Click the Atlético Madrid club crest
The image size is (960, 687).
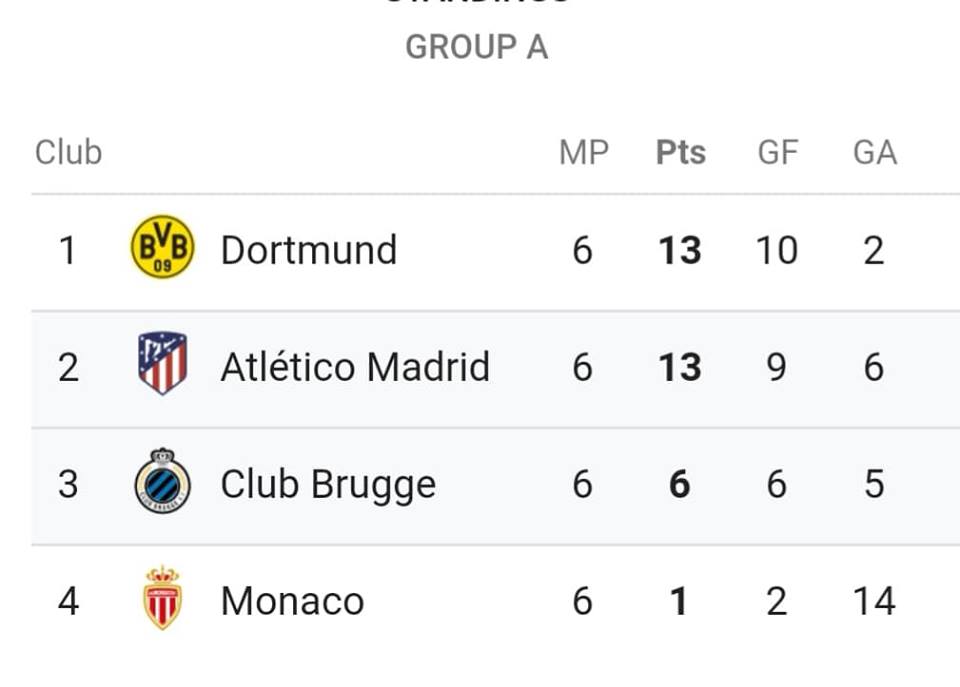[x=162, y=363]
